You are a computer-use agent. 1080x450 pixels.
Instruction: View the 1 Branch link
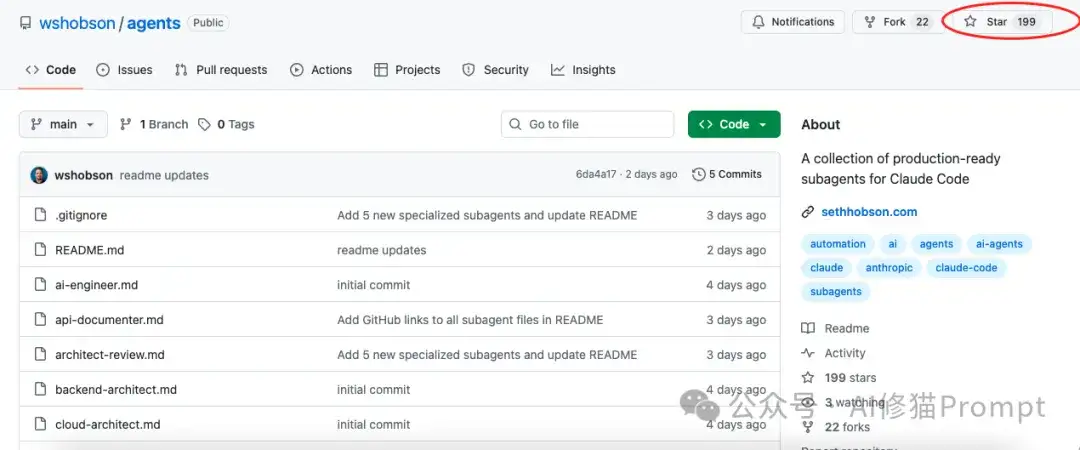click(154, 124)
